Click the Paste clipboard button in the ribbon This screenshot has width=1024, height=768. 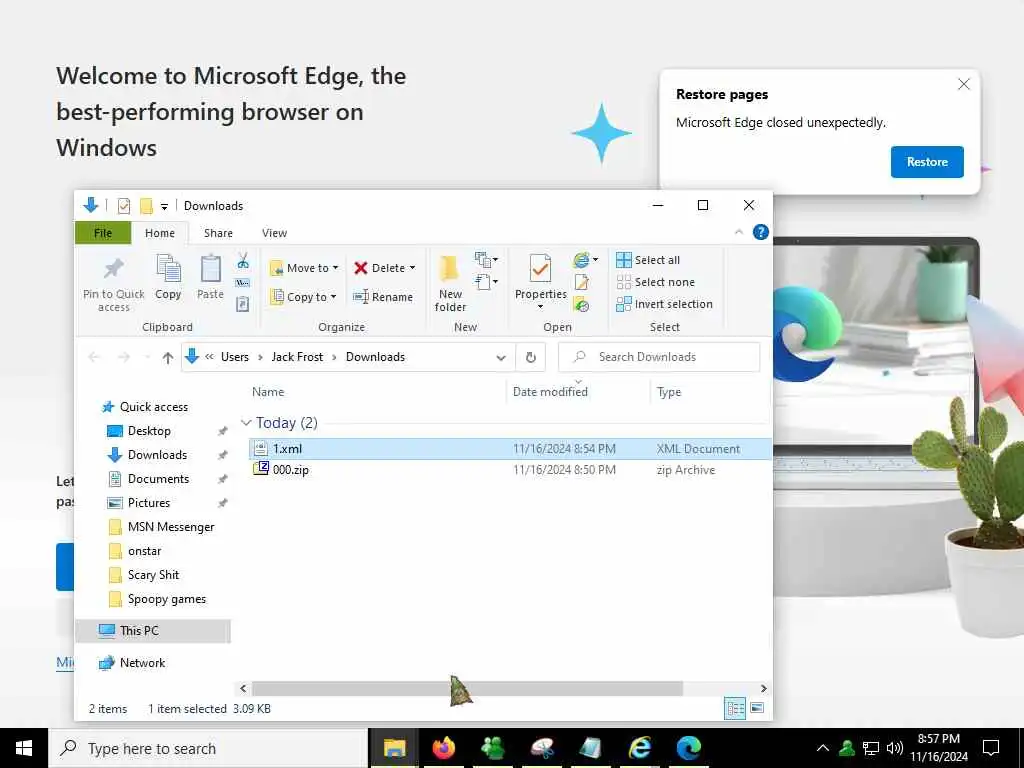[x=210, y=277]
